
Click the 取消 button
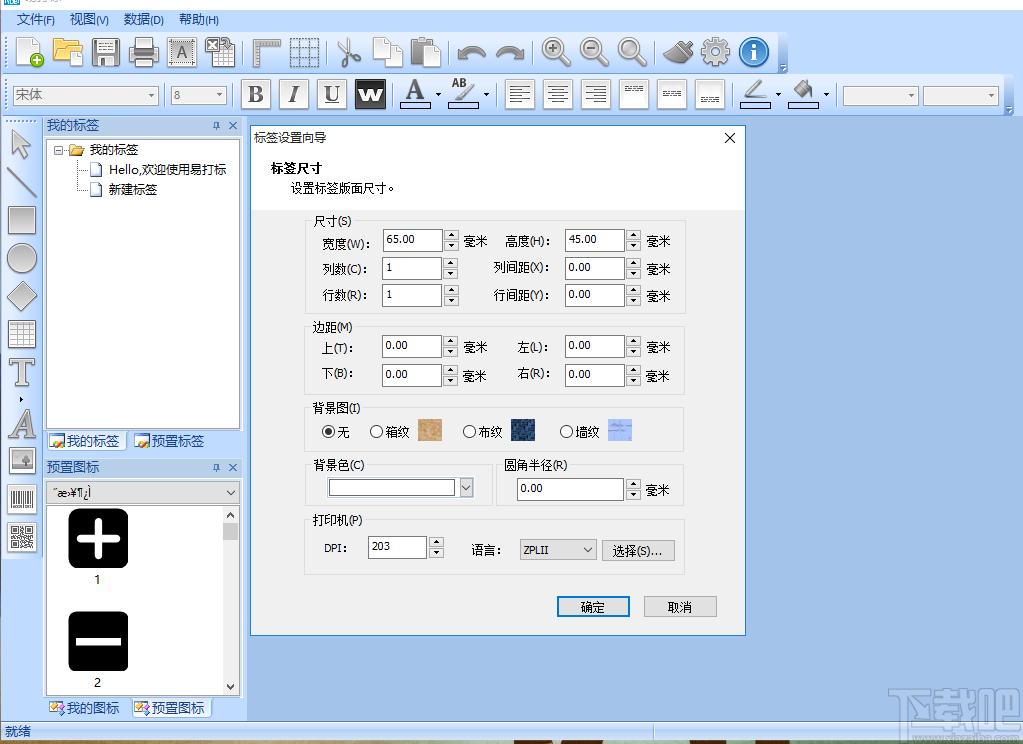(x=680, y=607)
